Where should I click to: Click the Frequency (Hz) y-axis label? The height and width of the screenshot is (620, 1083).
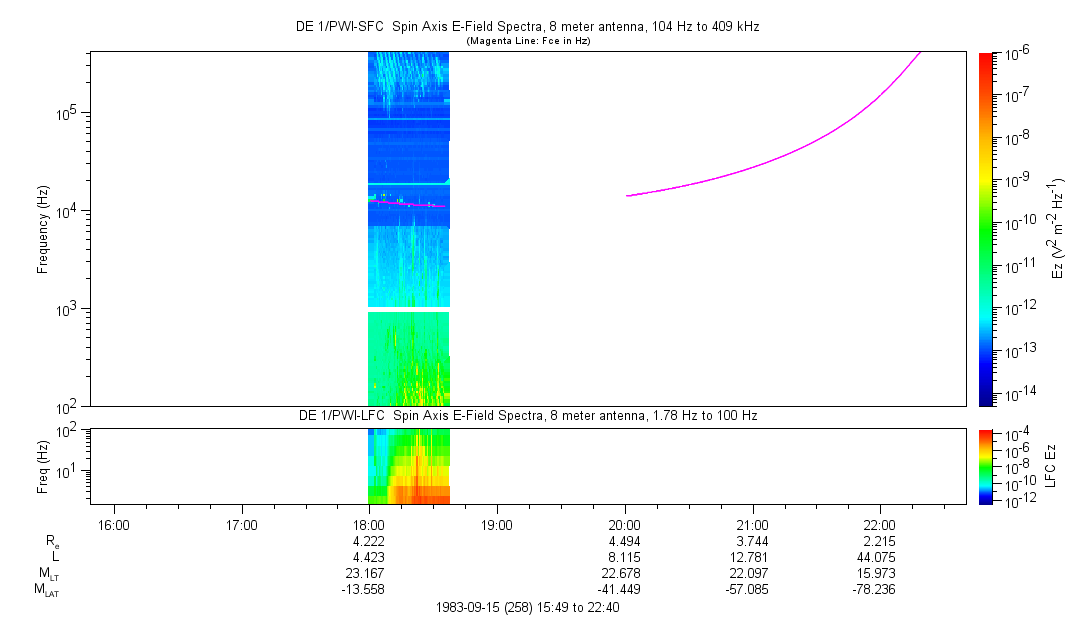[x=43, y=229]
